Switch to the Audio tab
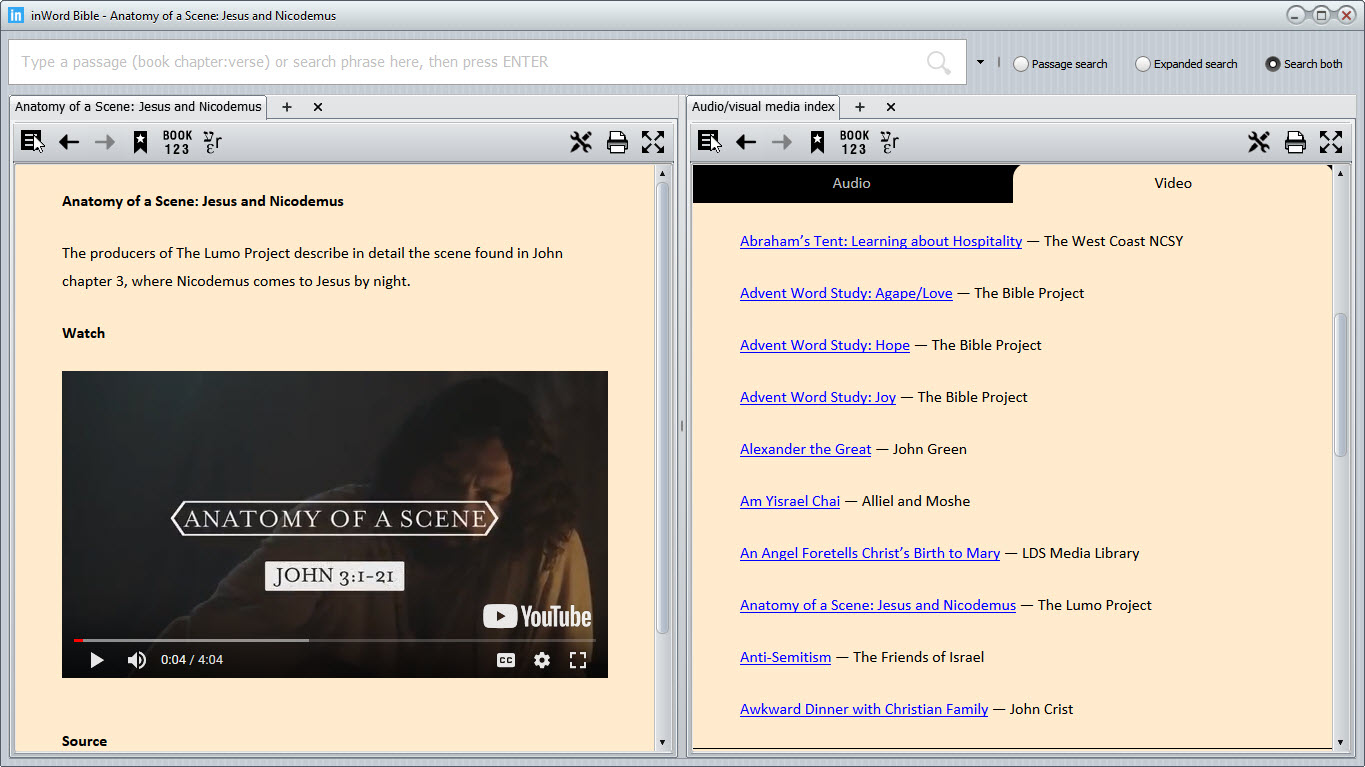 tap(851, 183)
